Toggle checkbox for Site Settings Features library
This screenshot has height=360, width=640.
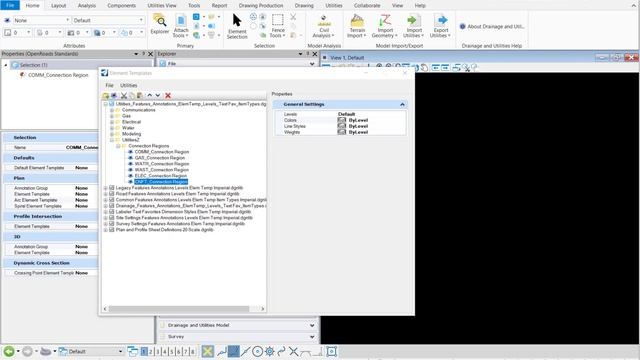pyautogui.click(x=111, y=218)
